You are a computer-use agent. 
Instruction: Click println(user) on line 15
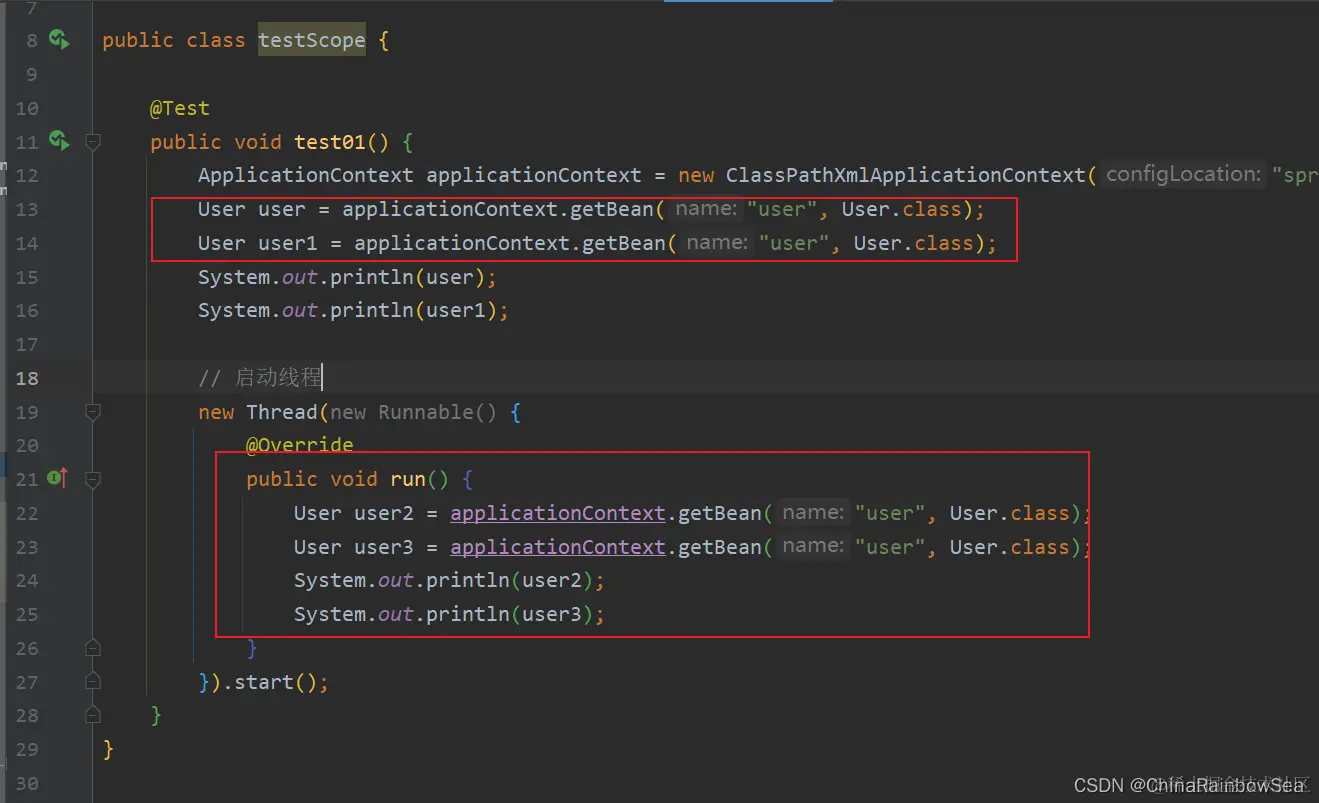(407, 277)
